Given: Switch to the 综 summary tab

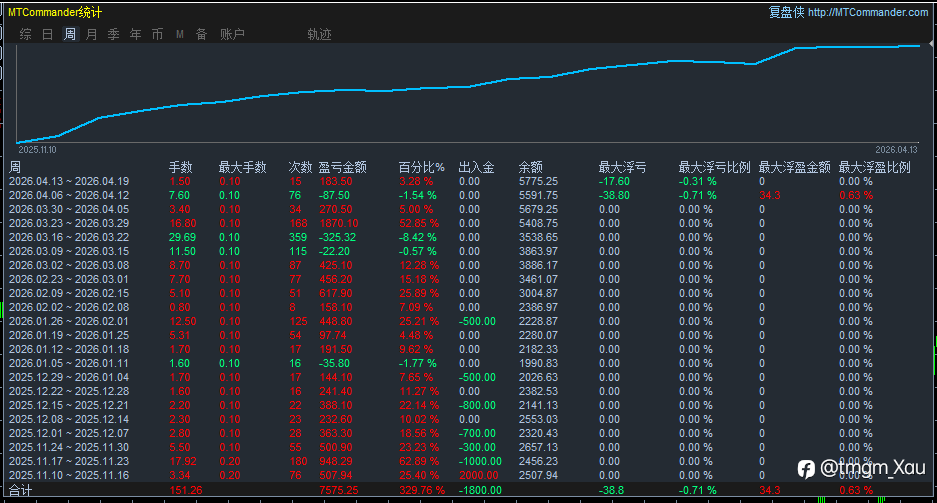Looking at the screenshot, I should [x=25, y=34].
